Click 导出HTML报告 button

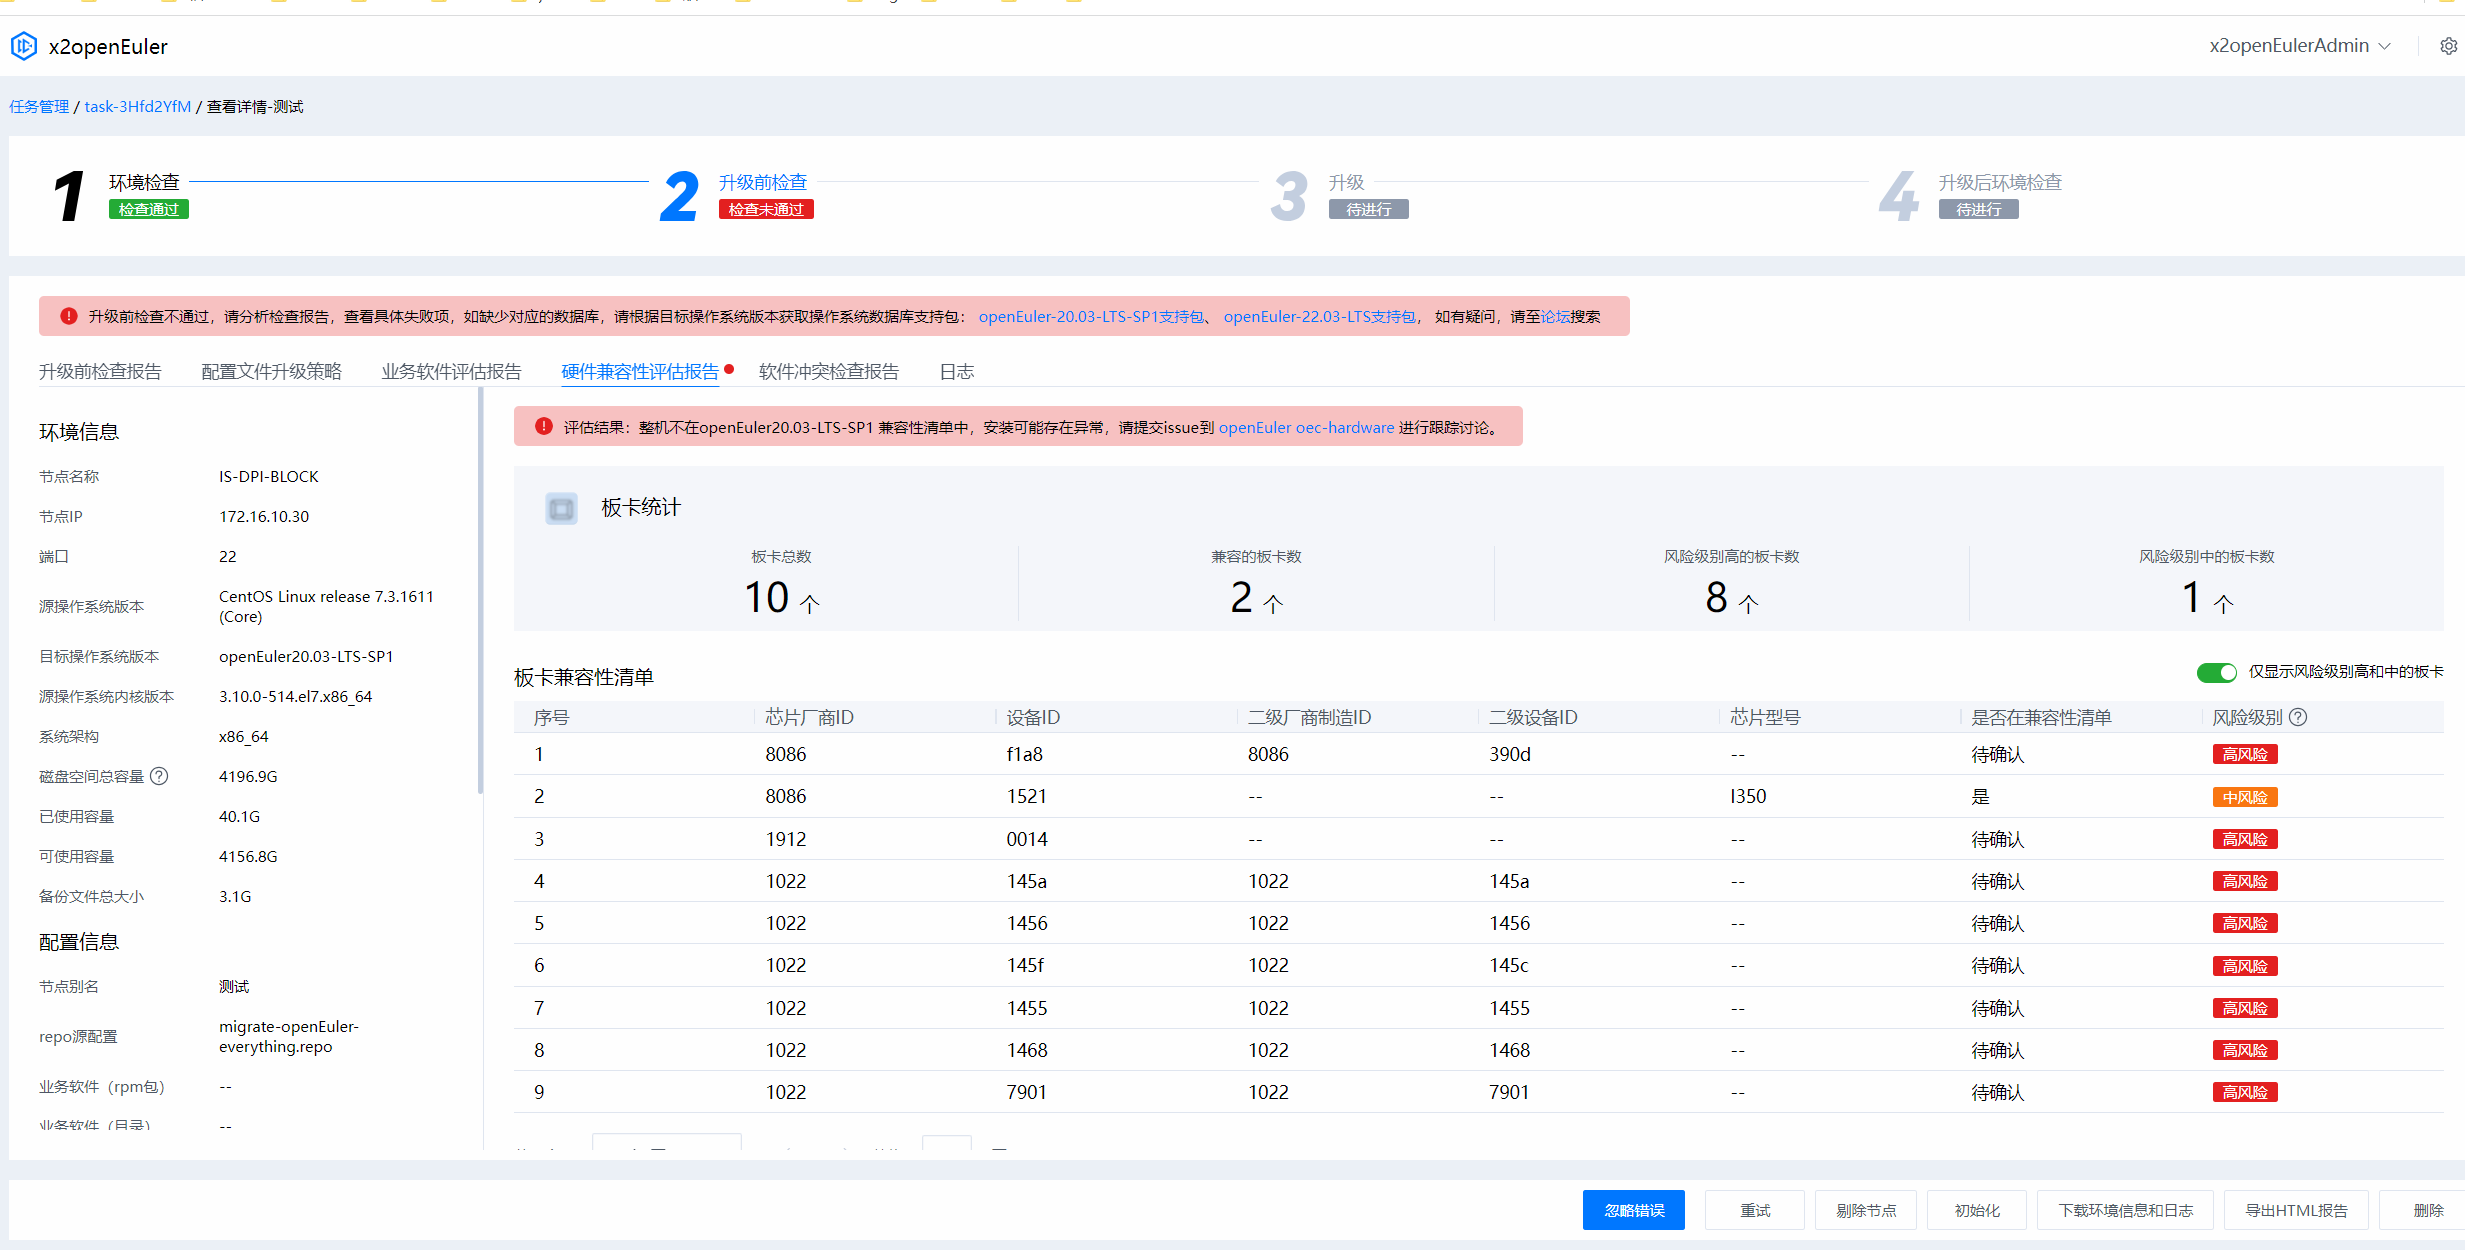tap(2296, 1210)
